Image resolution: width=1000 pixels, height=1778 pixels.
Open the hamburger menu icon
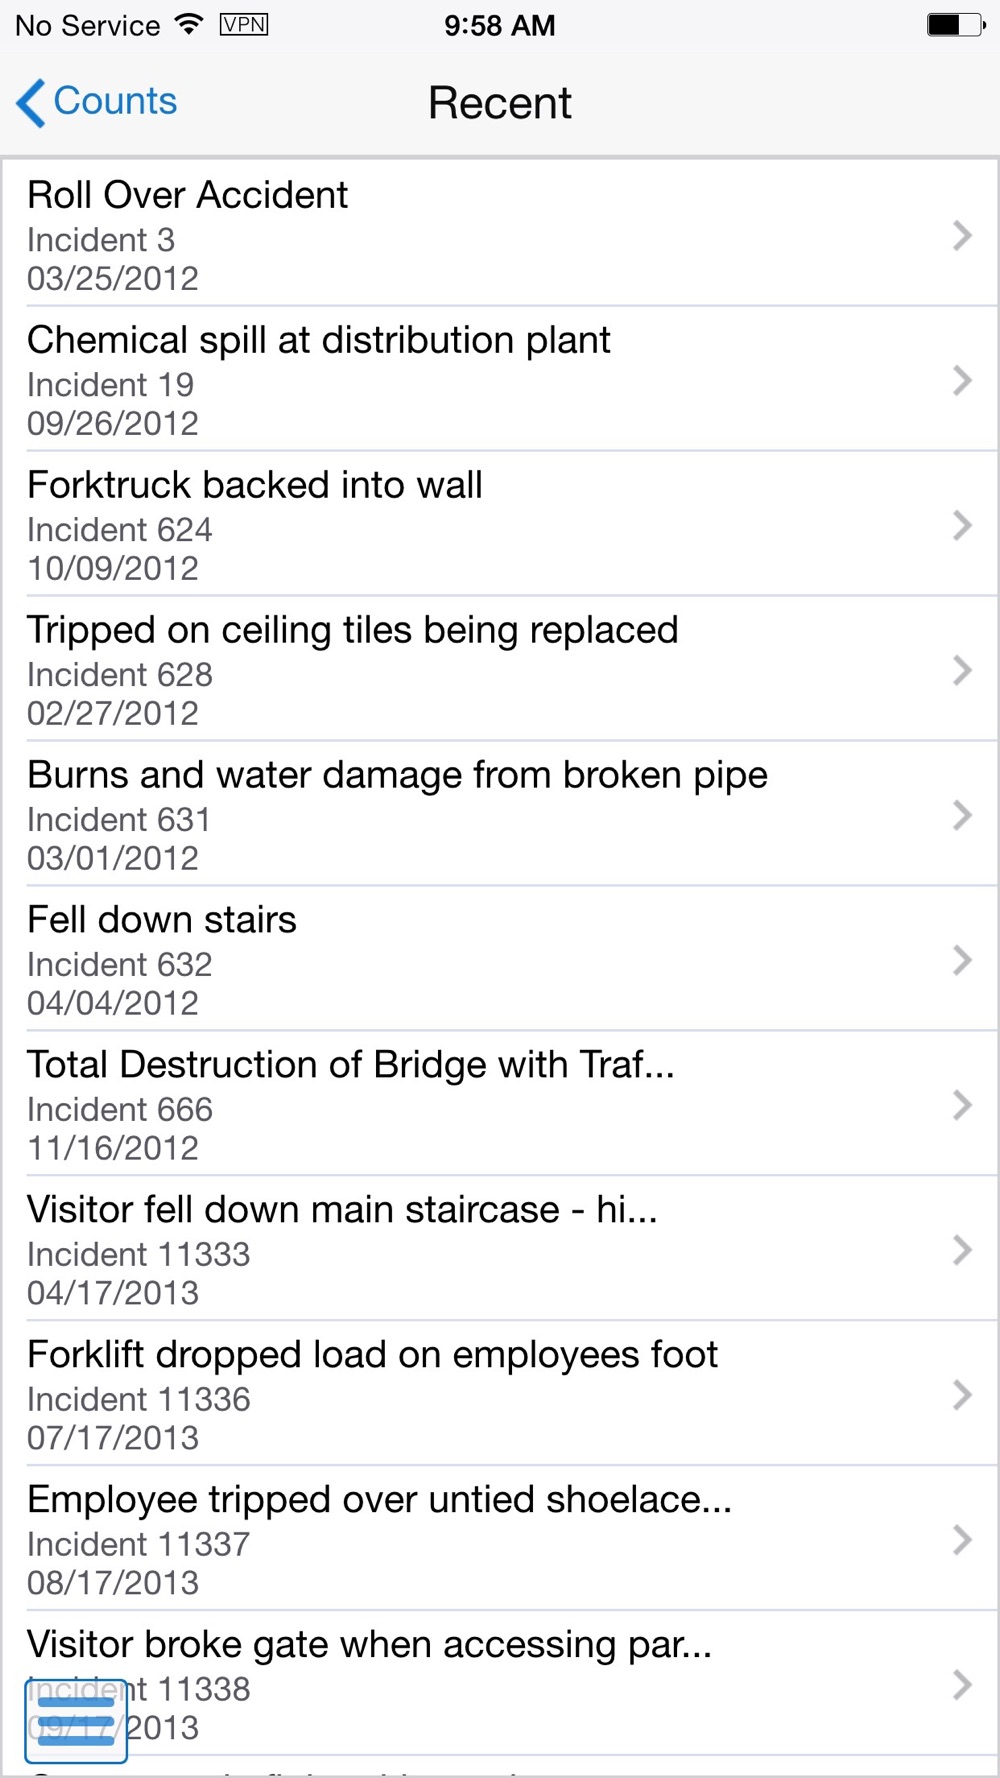[x=76, y=1721]
